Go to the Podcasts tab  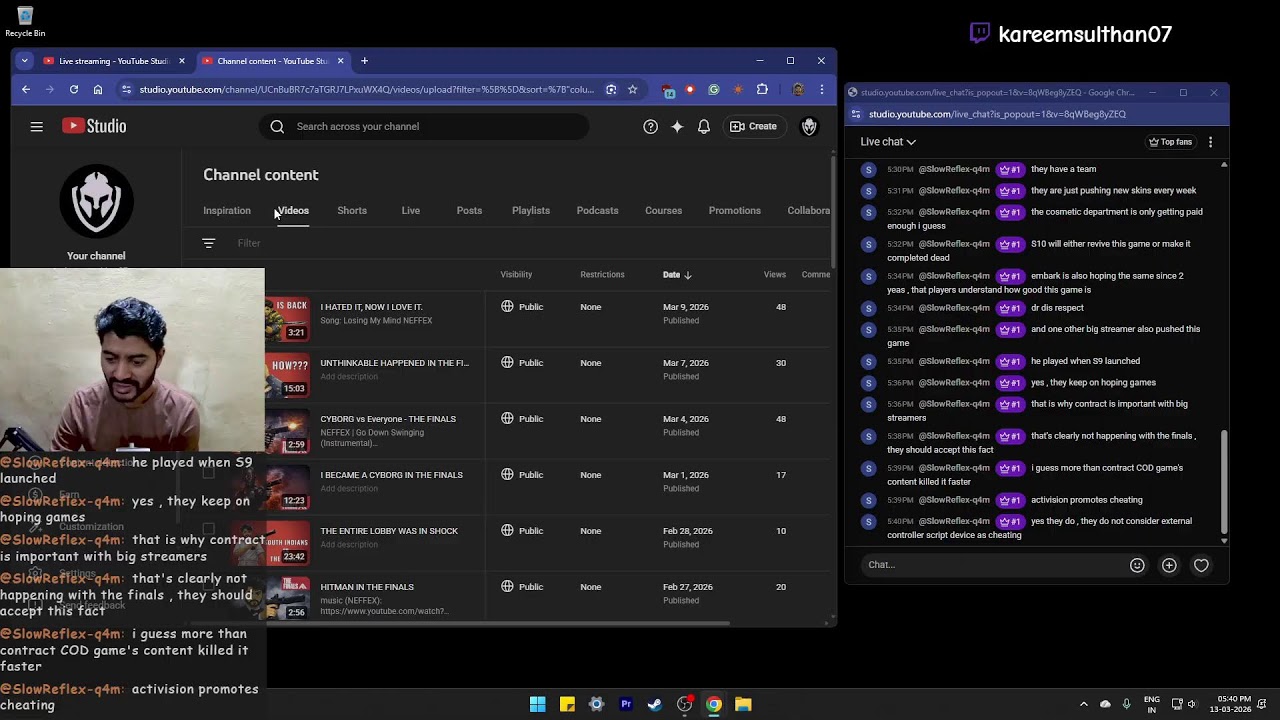[x=597, y=210]
